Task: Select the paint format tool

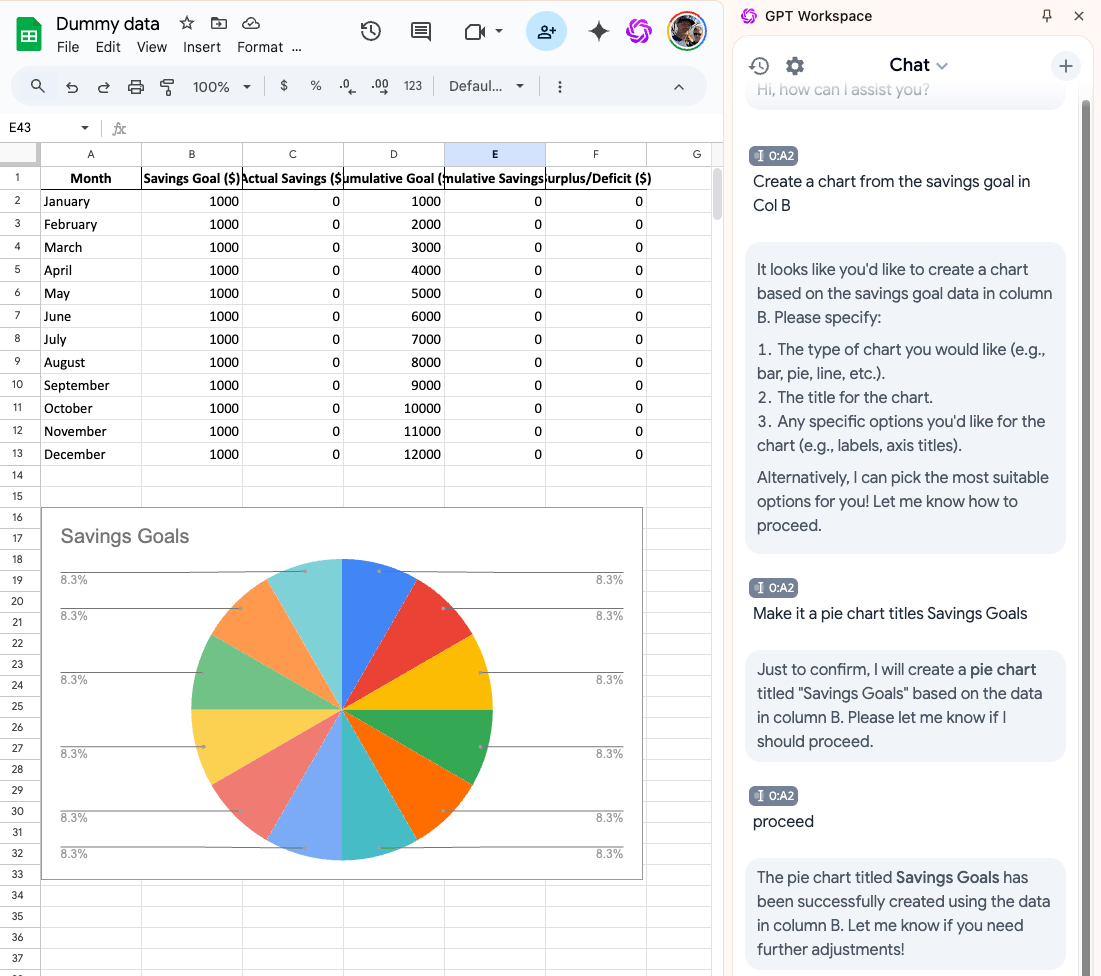Action: coord(167,87)
